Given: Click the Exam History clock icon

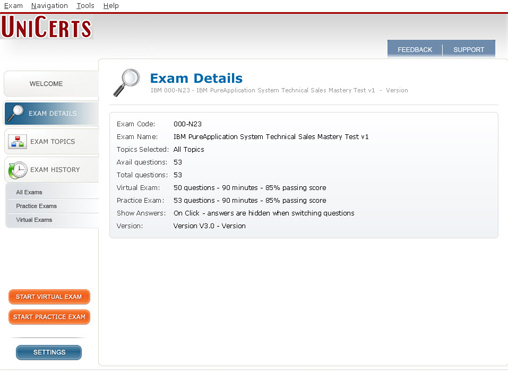Looking at the screenshot, I should pos(17,170).
